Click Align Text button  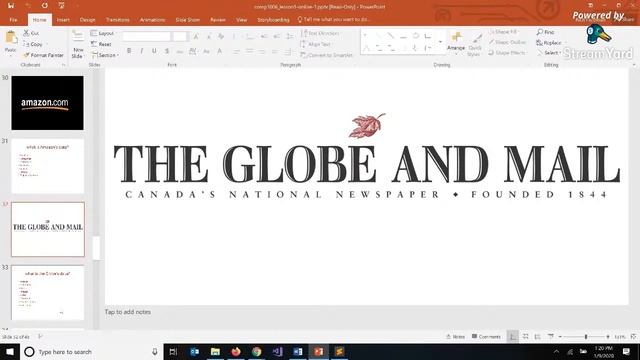315,44
